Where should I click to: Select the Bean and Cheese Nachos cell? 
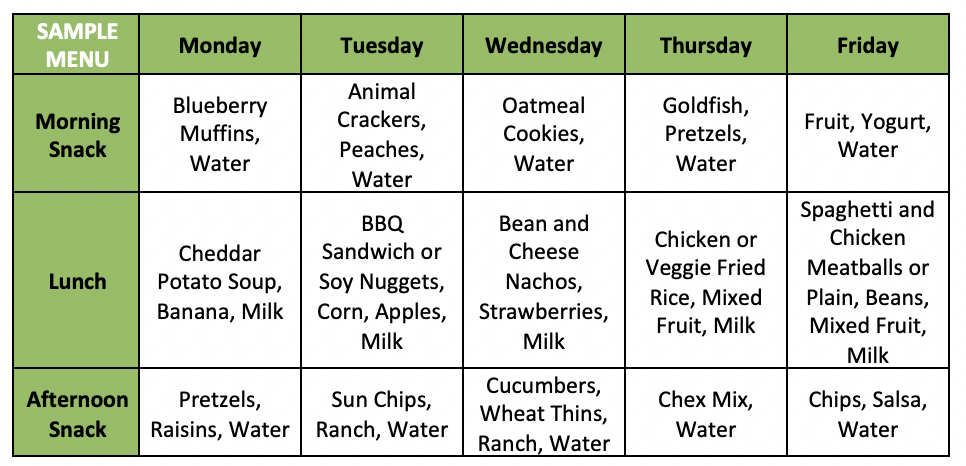tap(544, 282)
